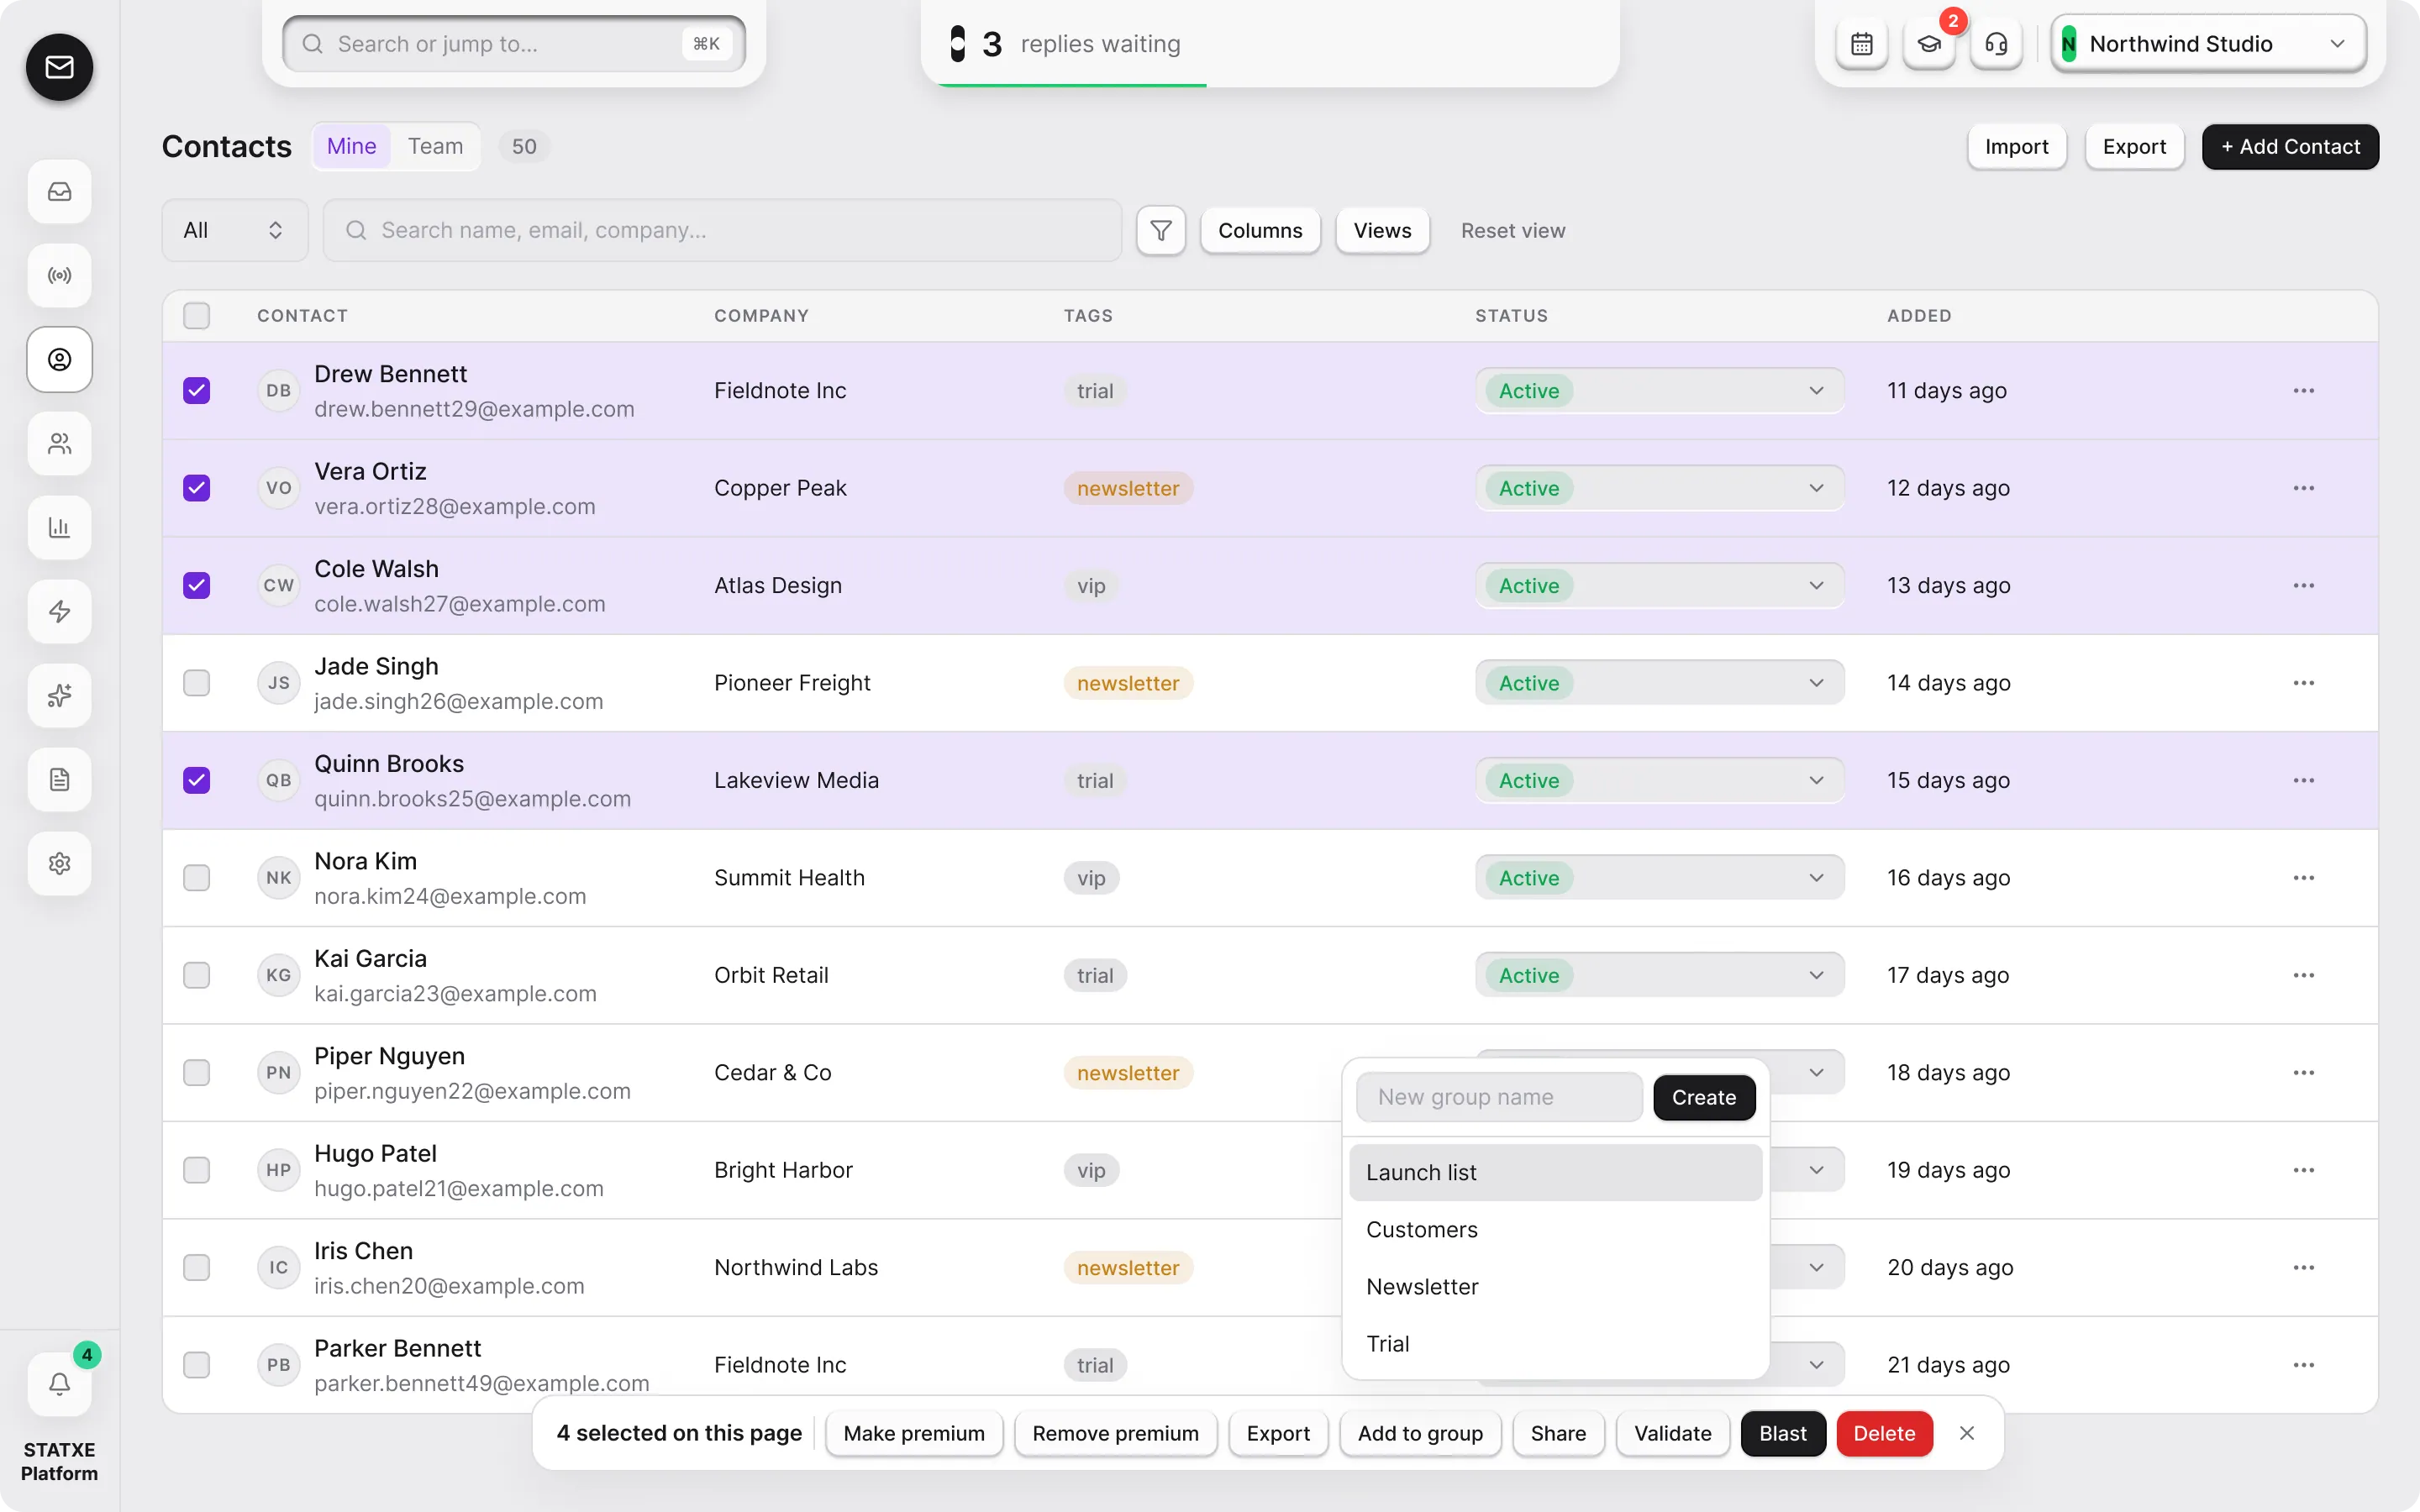Open row actions menu for Nora Kim
Image resolution: width=2420 pixels, height=1512 pixels.
[2303, 878]
